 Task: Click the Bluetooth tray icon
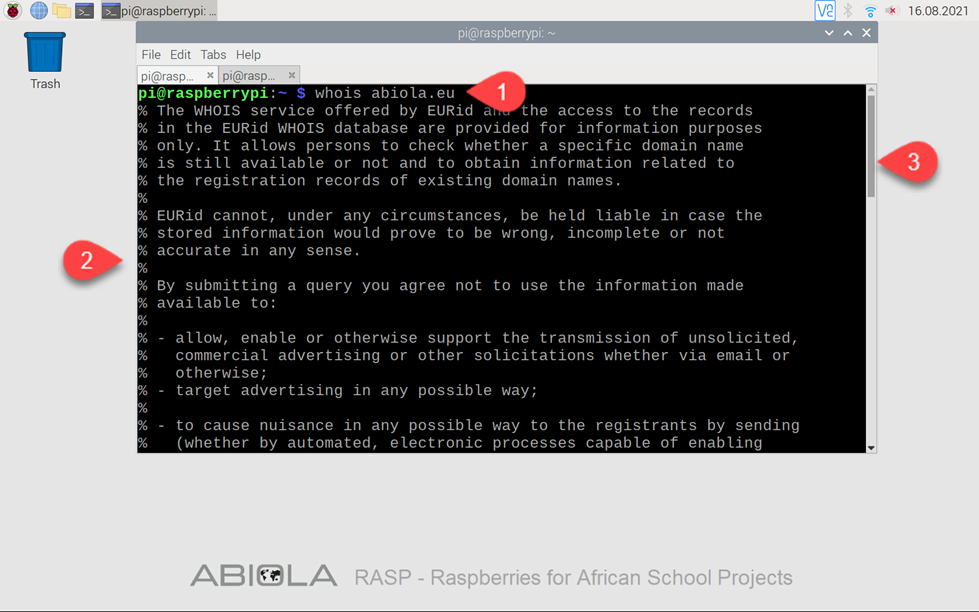click(x=848, y=11)
